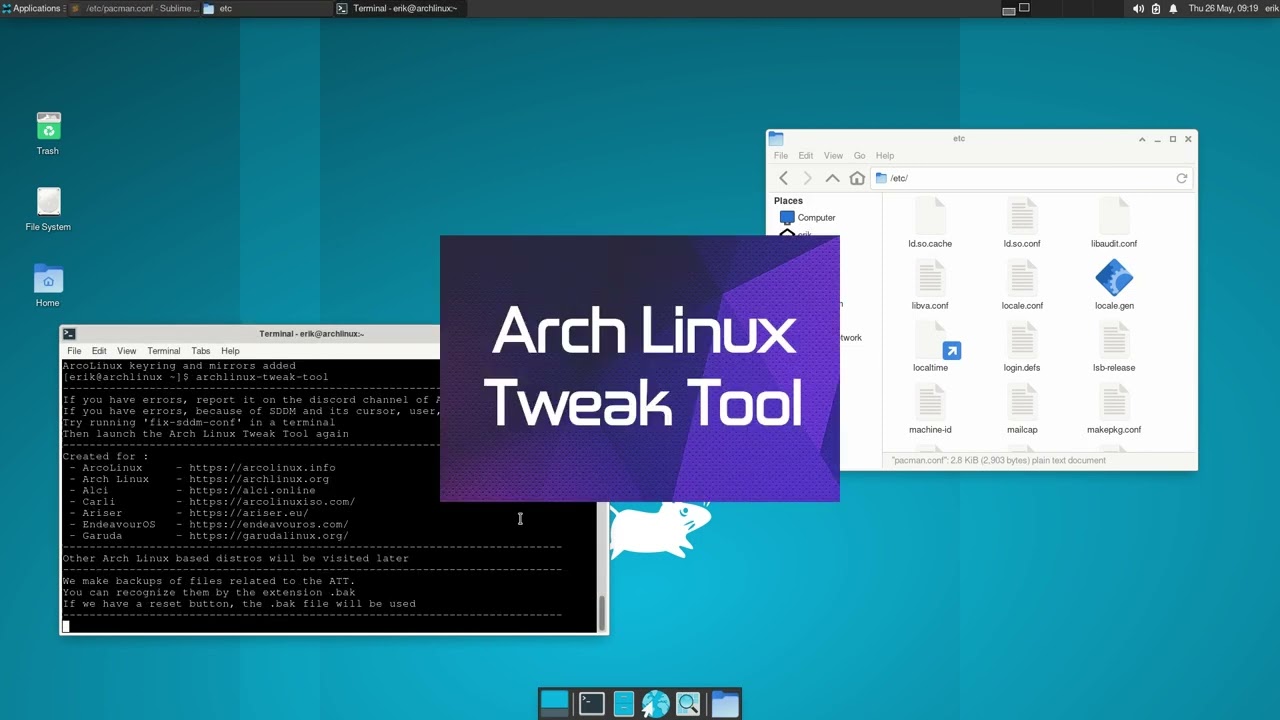This screenshot has height=720, width=1280.
Task: Open the Edit menu in the etc window
Action: 805,156
